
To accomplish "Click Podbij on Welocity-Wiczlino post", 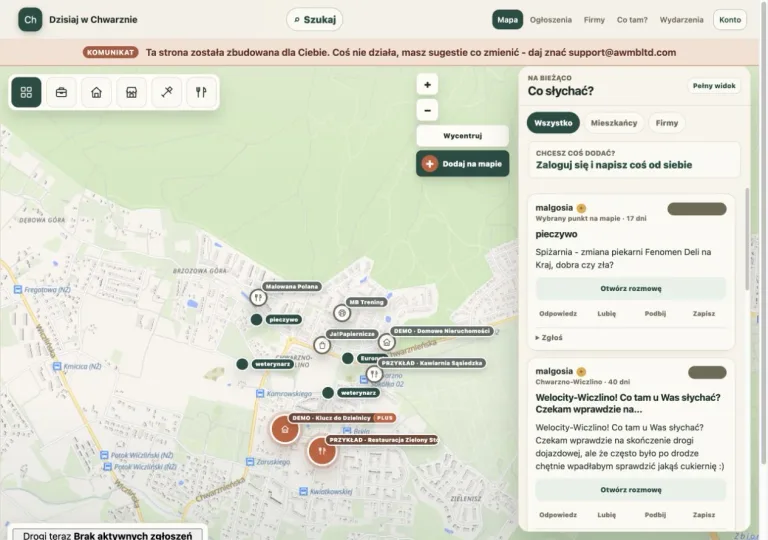I will pyautogui.click(x=655, y=515).
